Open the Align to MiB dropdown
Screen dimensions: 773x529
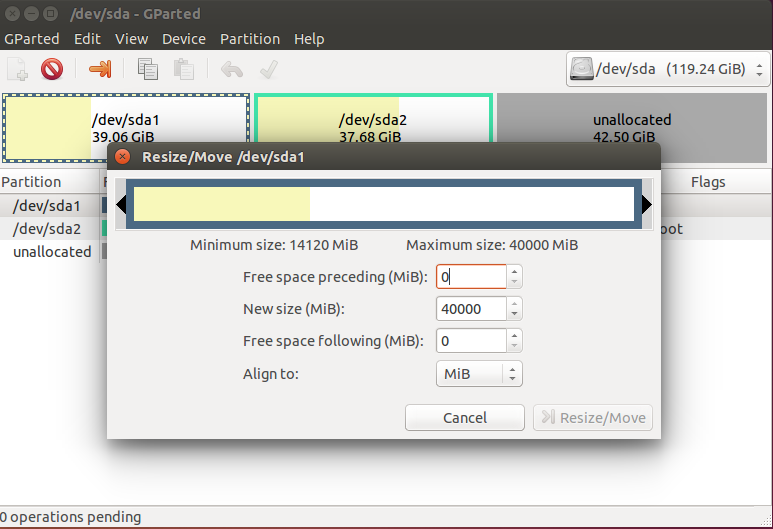pyautogui.click(x=479, y=374)
